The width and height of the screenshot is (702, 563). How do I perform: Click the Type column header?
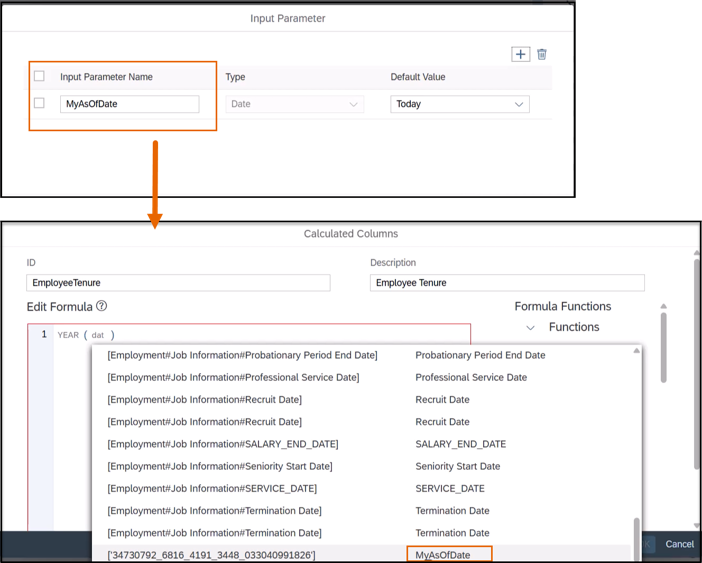pyautogui.click(x=235, y=77)
